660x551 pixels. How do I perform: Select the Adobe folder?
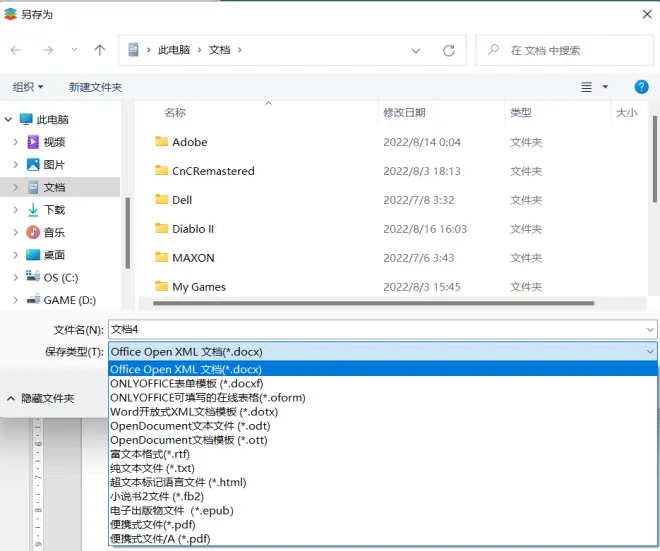189,142
